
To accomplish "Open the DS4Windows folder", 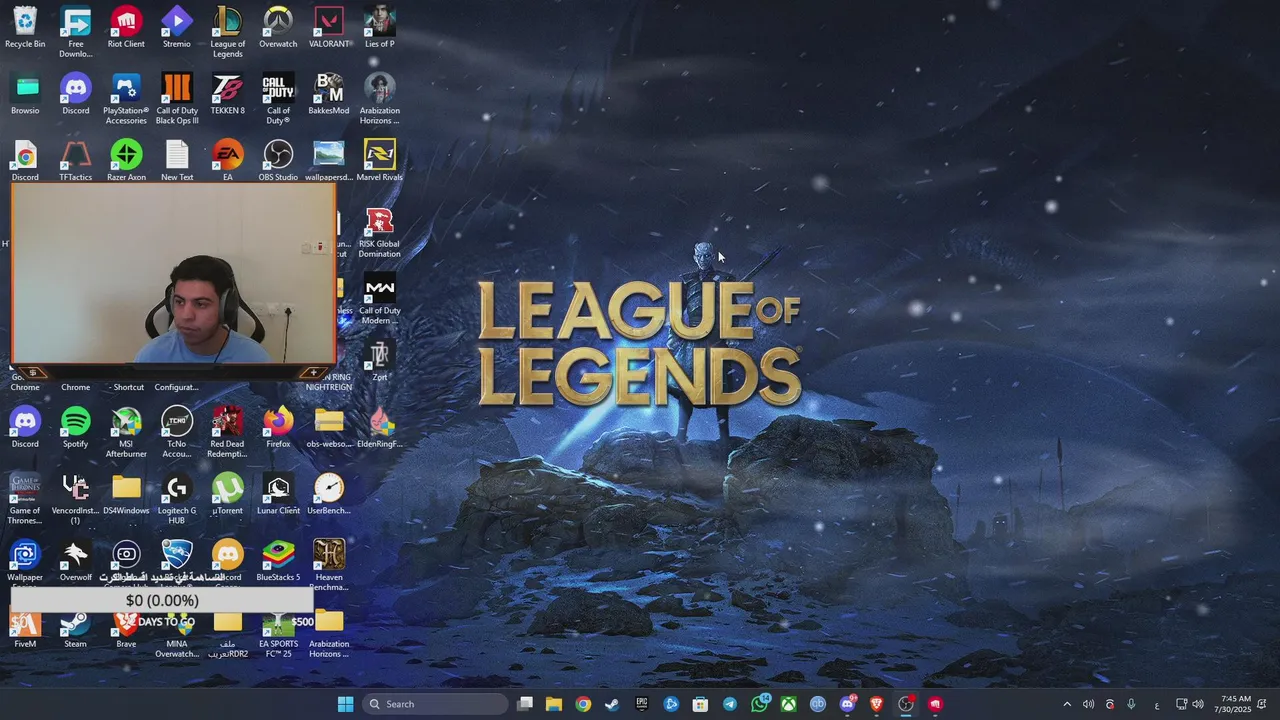I will point(126,494).
